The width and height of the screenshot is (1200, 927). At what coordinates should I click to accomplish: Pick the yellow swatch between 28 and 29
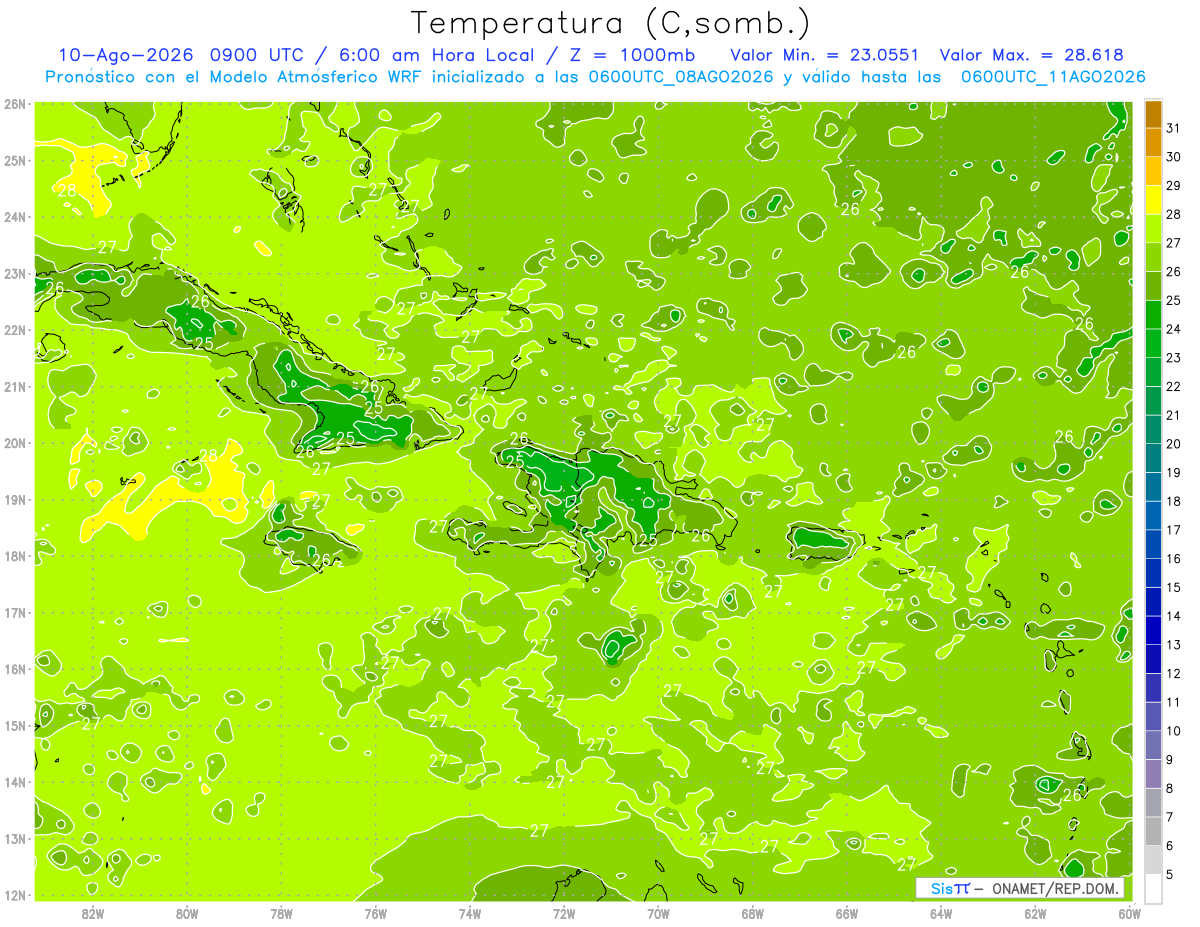pyautogui.click(x=1153, y=200)
